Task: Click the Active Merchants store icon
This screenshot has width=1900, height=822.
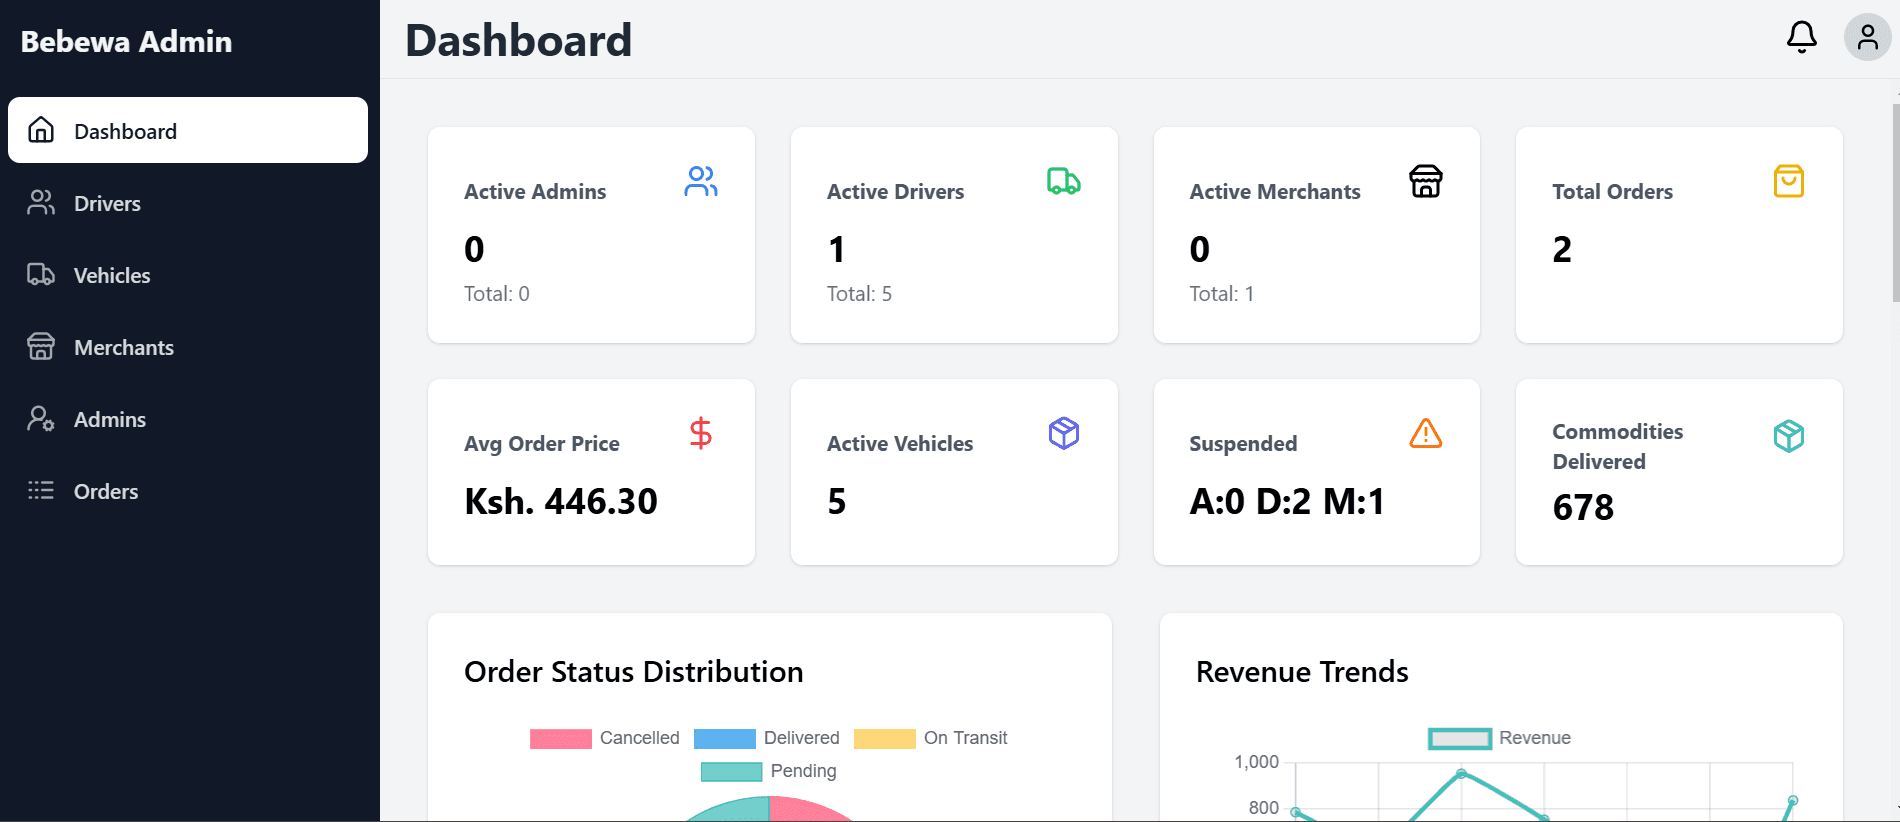Action: click(x=1426, y=181)
